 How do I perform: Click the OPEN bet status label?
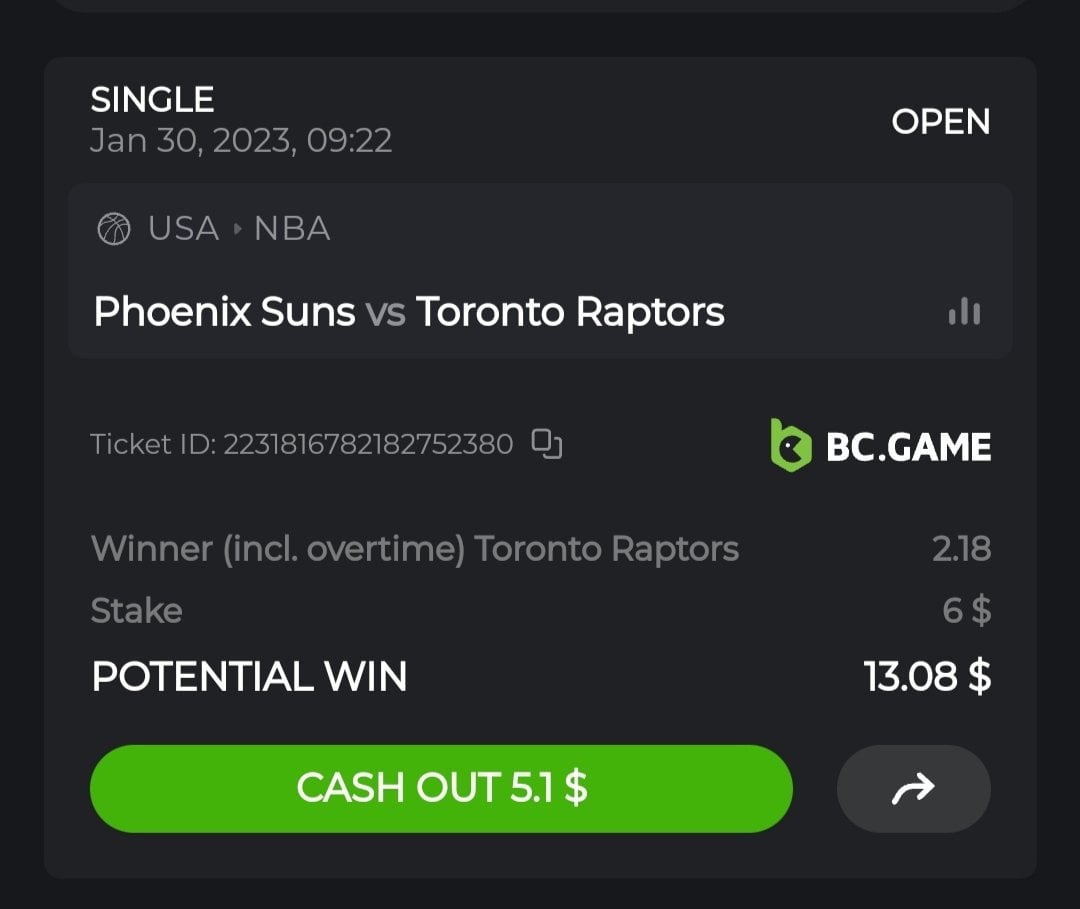(940, 122)
